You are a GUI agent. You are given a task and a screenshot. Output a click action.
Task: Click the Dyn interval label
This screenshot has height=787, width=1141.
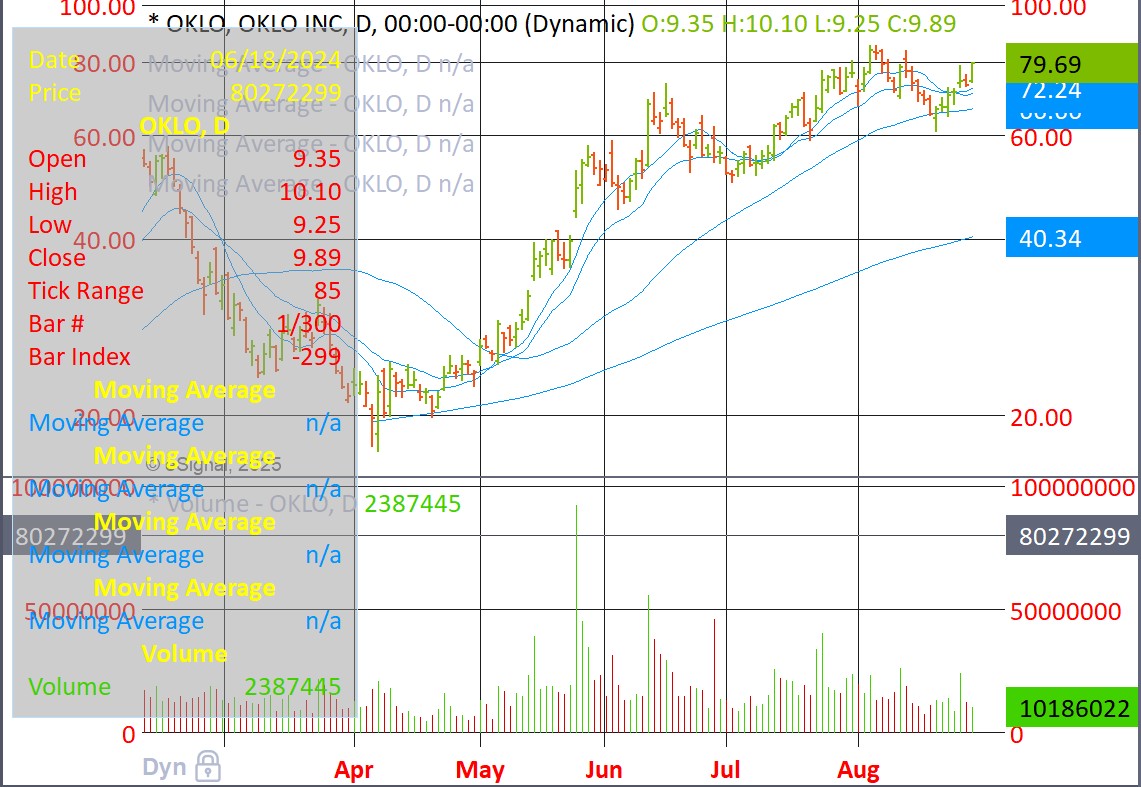(x=165, y=768)
